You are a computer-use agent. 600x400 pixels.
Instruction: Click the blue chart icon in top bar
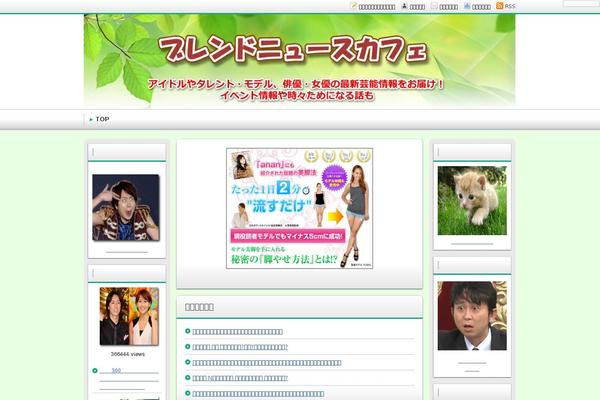point(467,6)
